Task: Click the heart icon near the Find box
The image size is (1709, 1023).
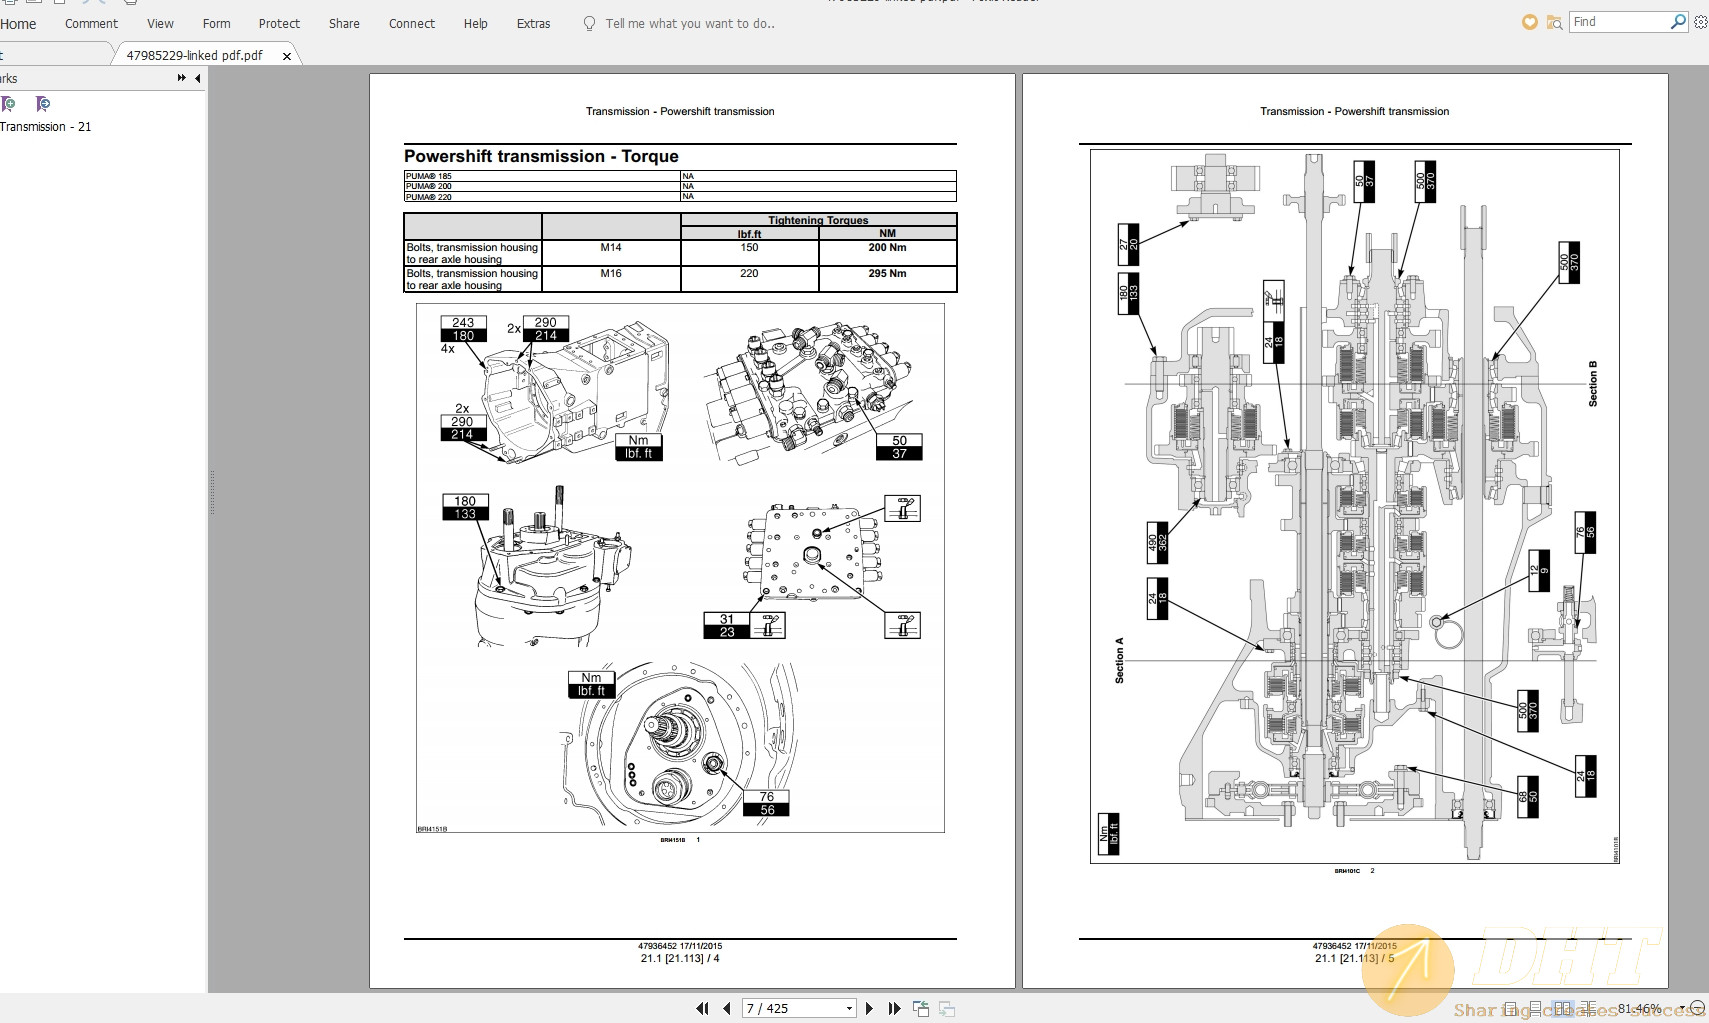Action: tap(1529, 21)
